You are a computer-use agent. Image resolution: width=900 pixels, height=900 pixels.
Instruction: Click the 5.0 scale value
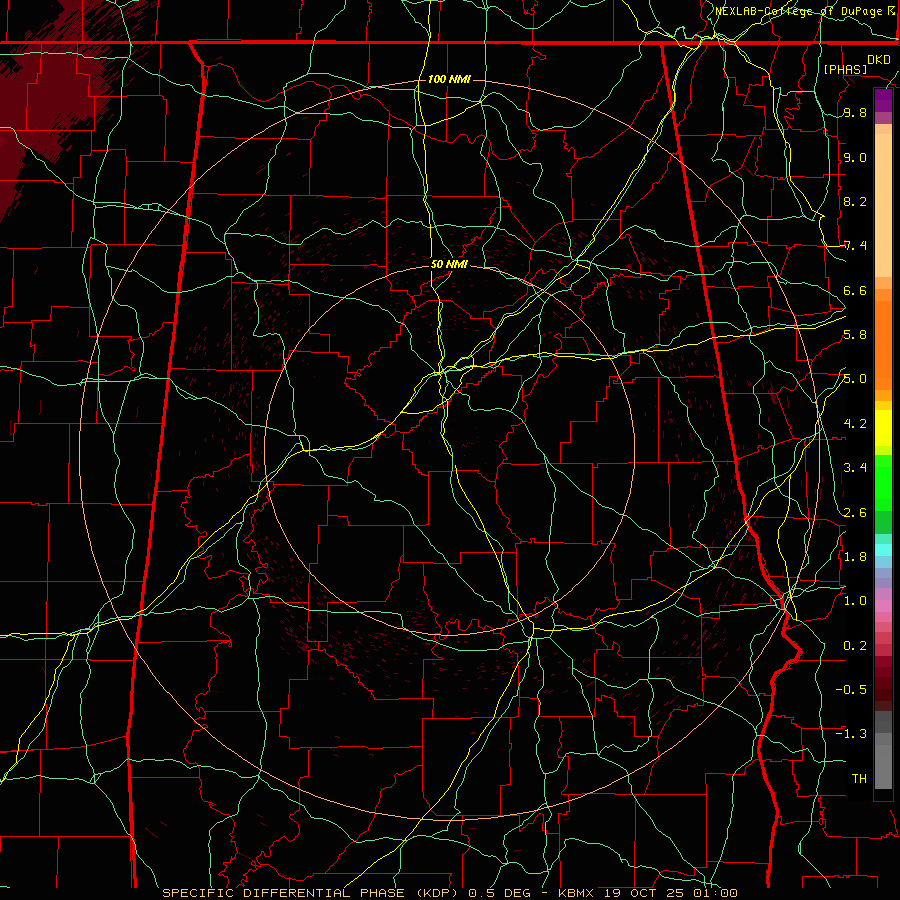pyautogui.click(x=855, y=379)
